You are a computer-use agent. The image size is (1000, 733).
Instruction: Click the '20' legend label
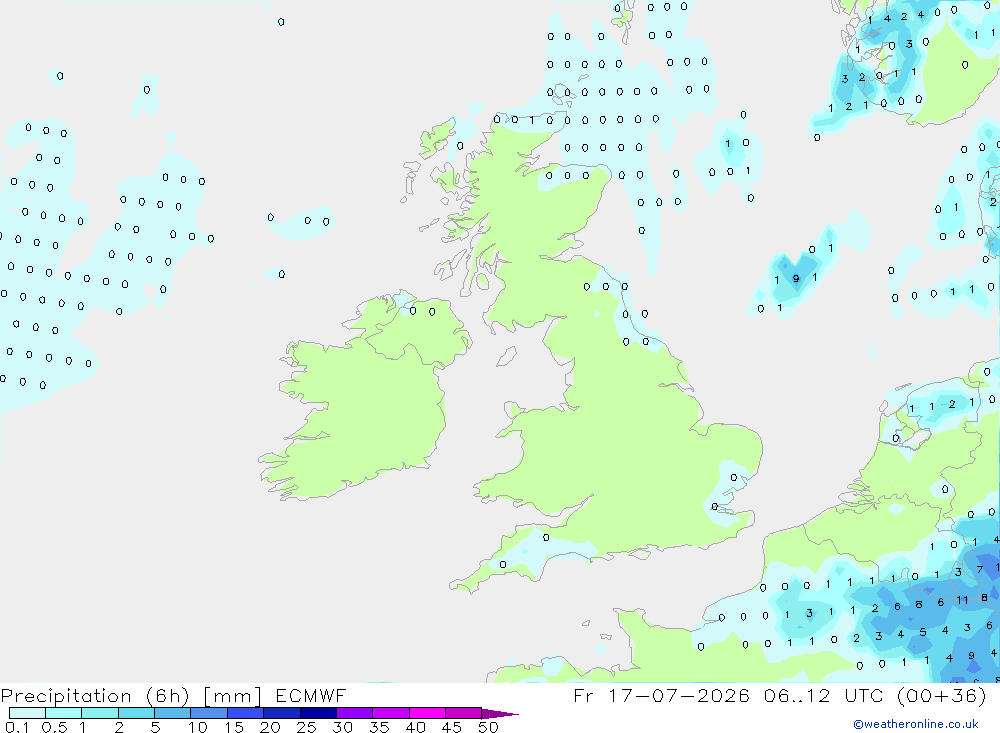(x=270, y=727)
